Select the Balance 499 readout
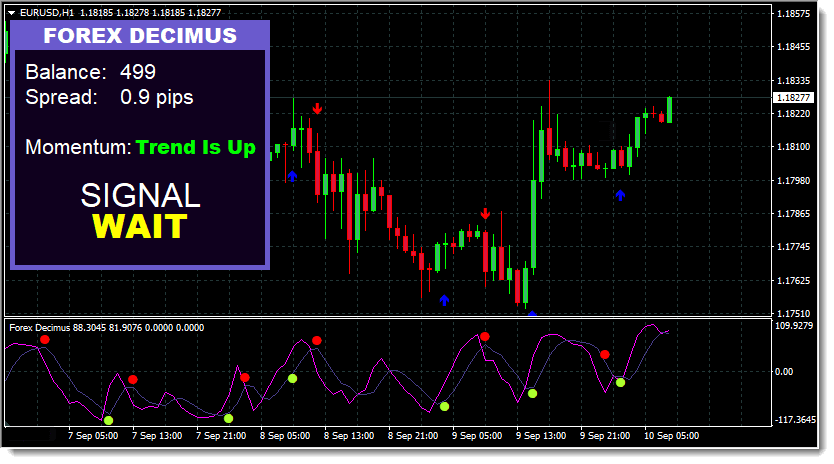Screen dimensions: 834x464 tap(90, 72)
